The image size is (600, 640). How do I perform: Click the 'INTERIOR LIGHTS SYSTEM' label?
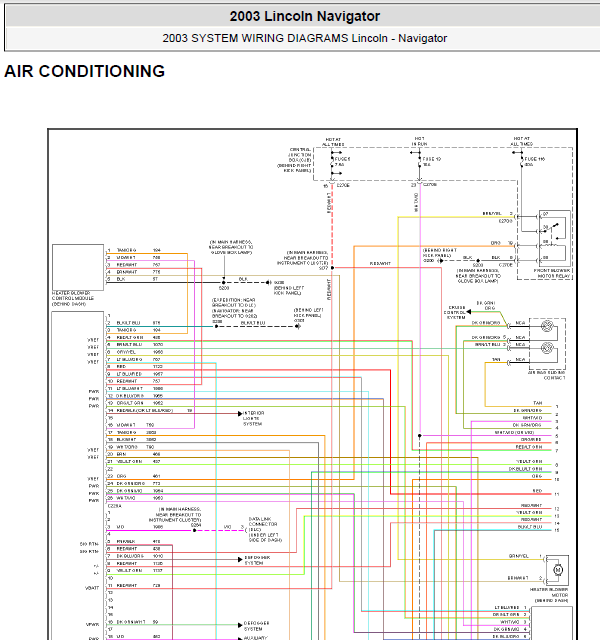pyautogui.click(x=253, y=418)
